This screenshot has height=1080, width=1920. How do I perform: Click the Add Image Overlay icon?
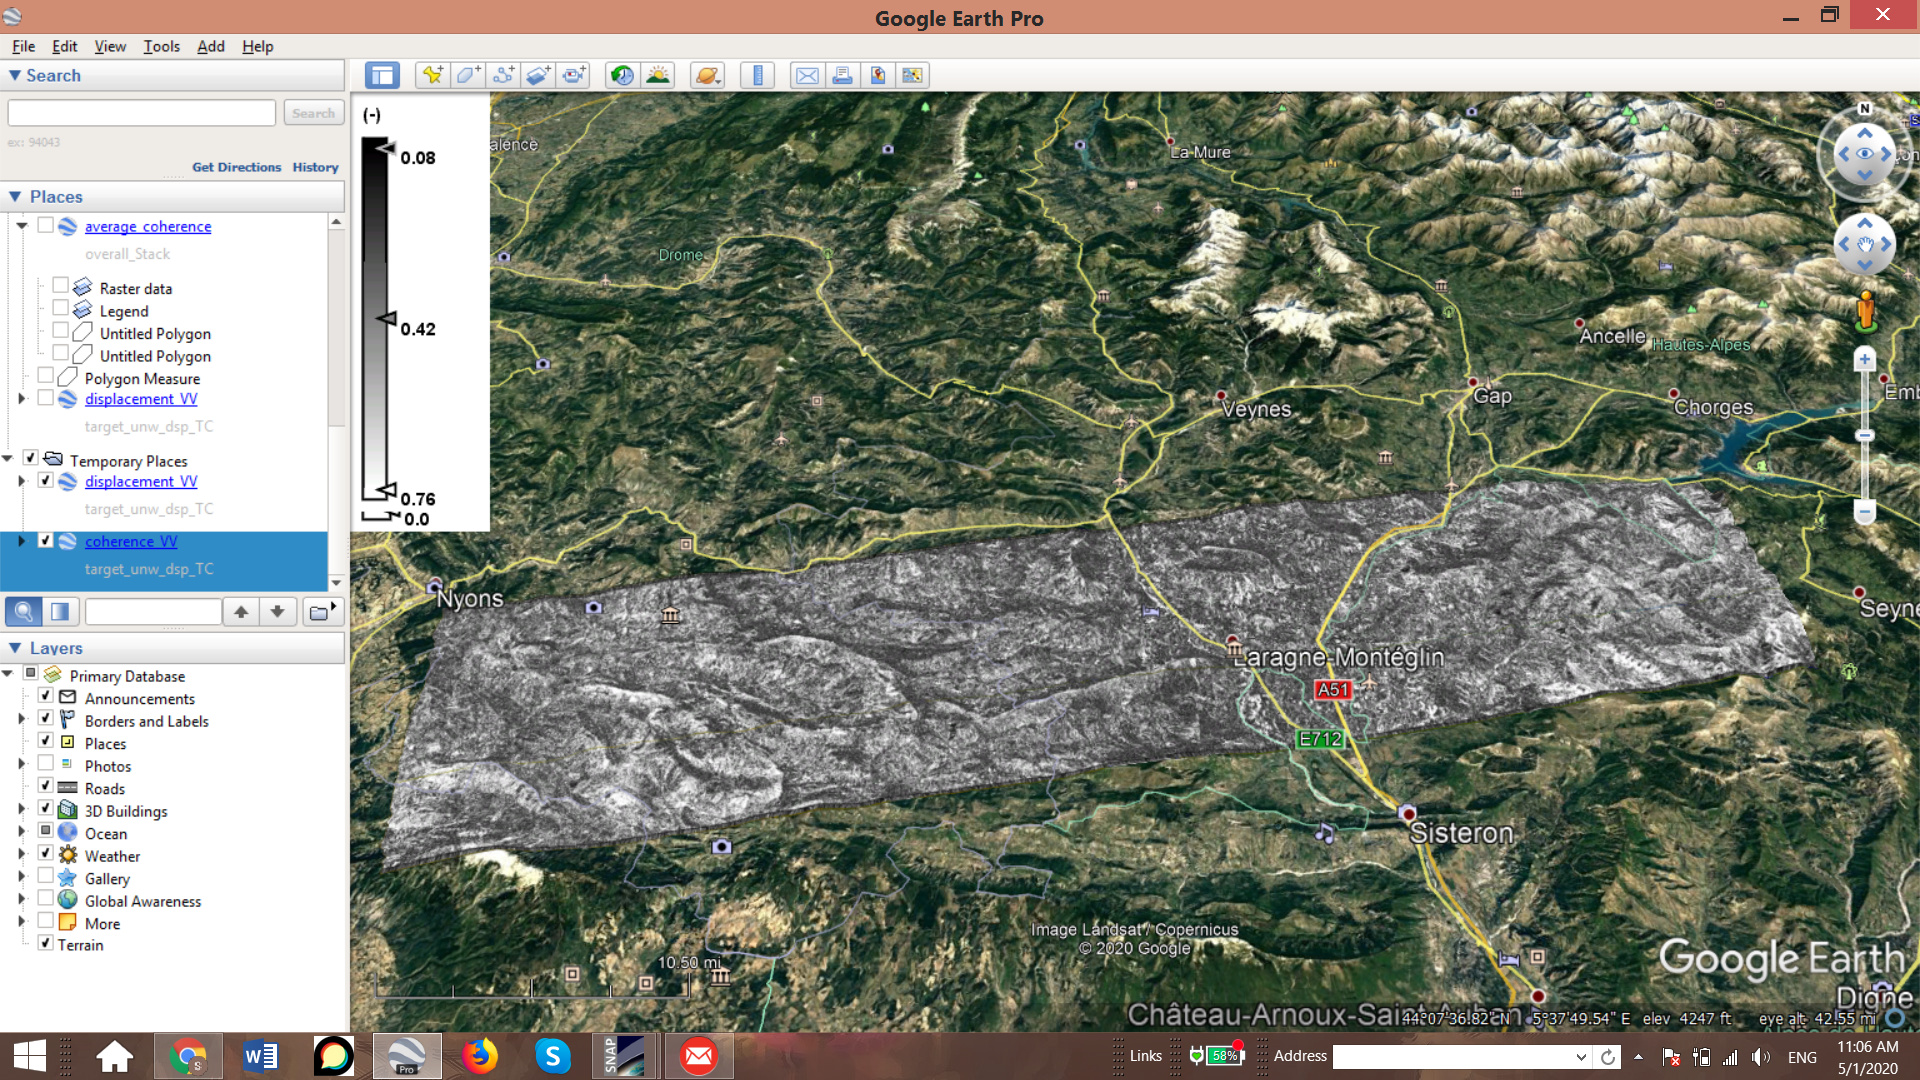(x=538, y=75)
